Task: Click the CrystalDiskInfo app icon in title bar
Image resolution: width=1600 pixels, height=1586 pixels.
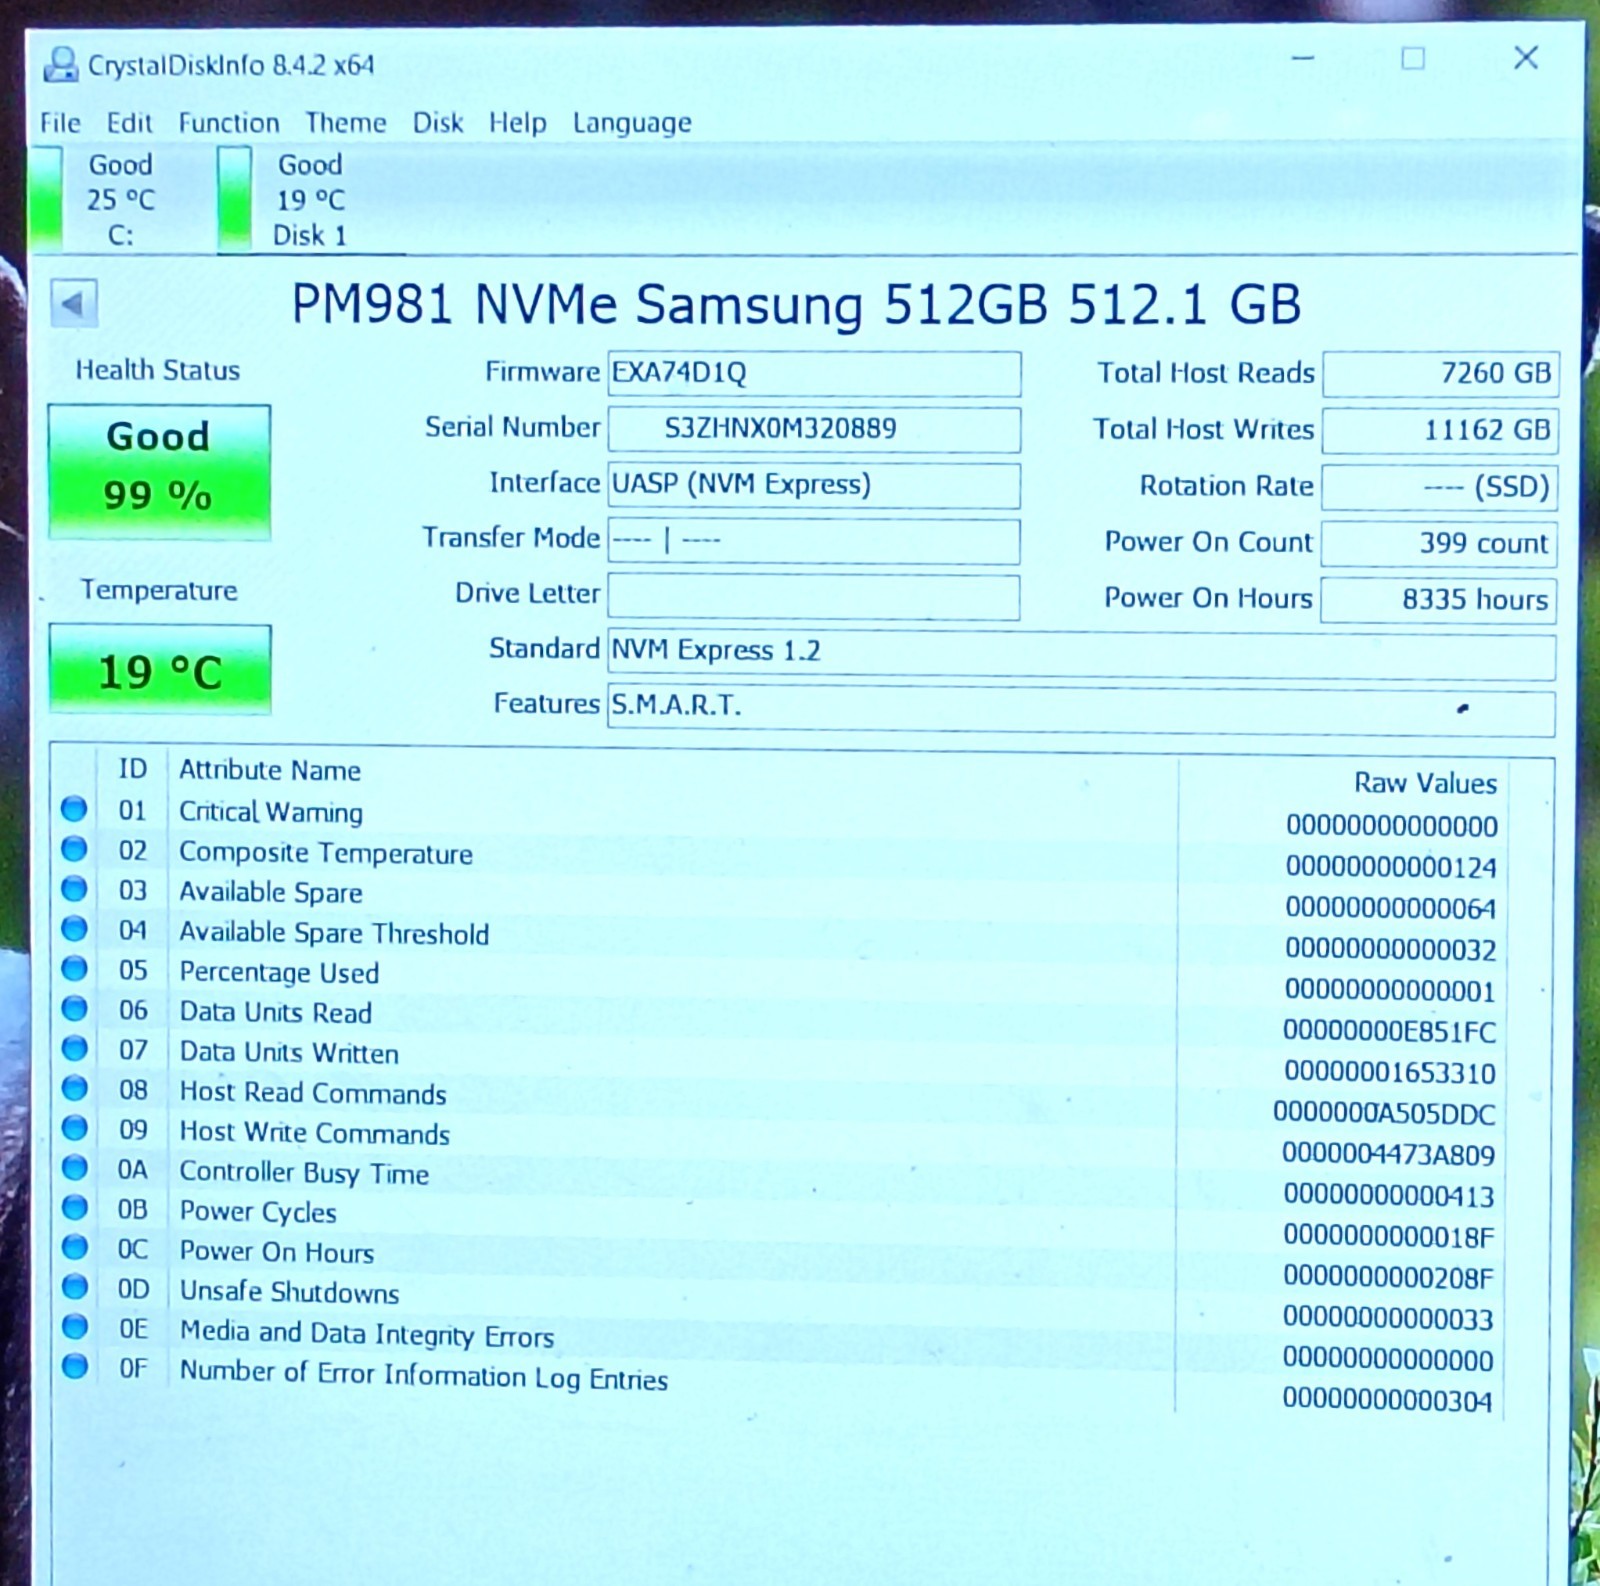Action: point(61,65)
